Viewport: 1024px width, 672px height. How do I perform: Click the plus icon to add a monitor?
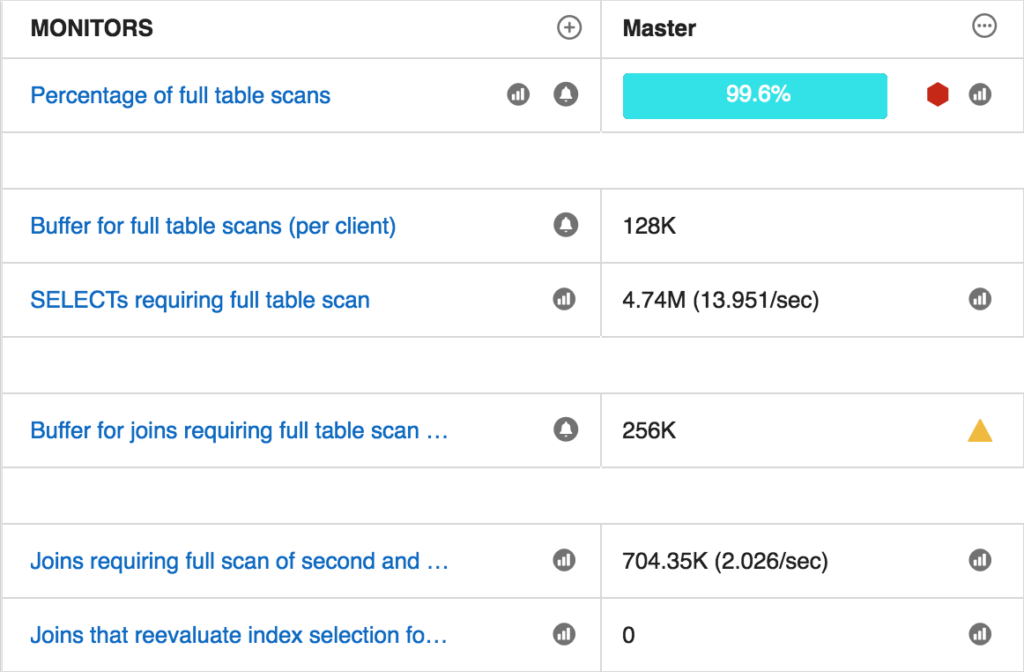[569, 28]
